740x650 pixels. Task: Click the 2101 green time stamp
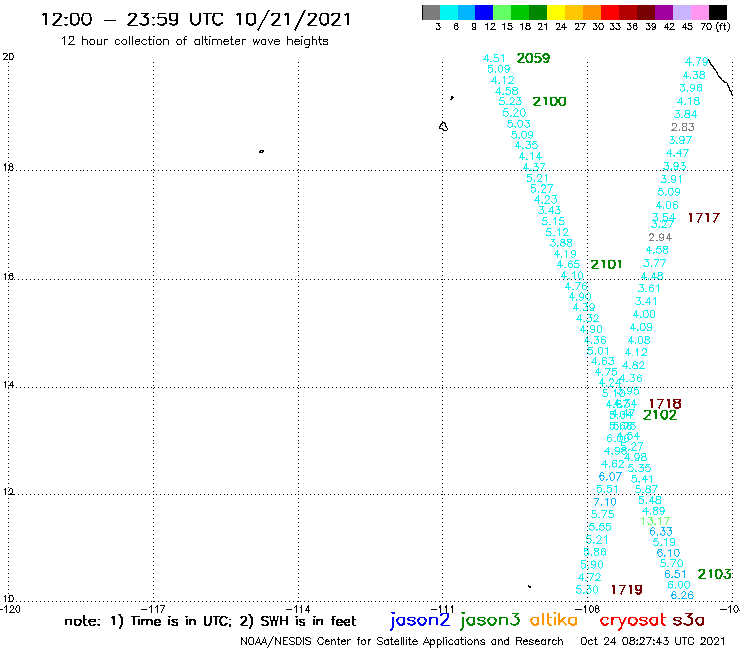pyautogui.click(x=606, y=264)
